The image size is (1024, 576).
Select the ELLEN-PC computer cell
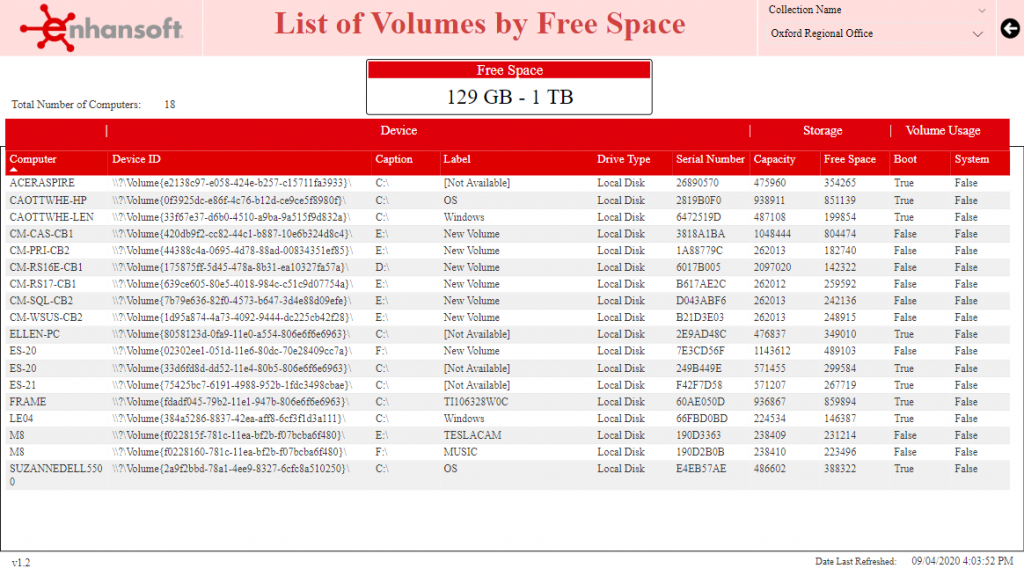(34, 334)
